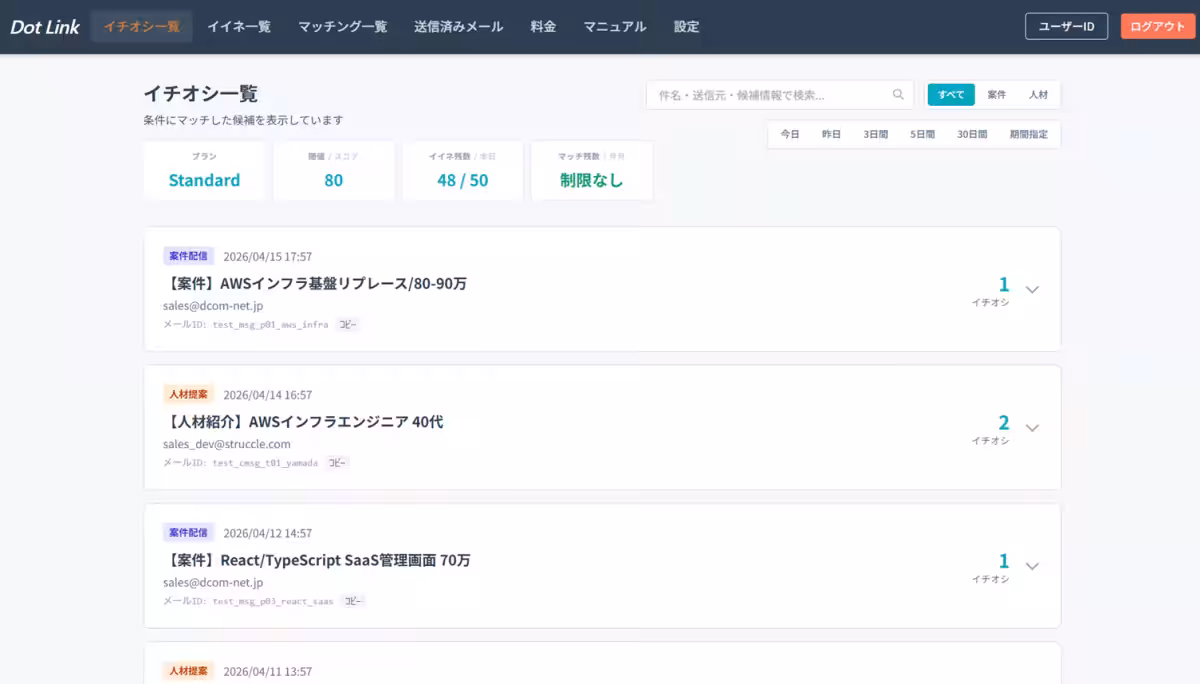Click the イチオシ一覧 page heading

click(x=201, y=94)
